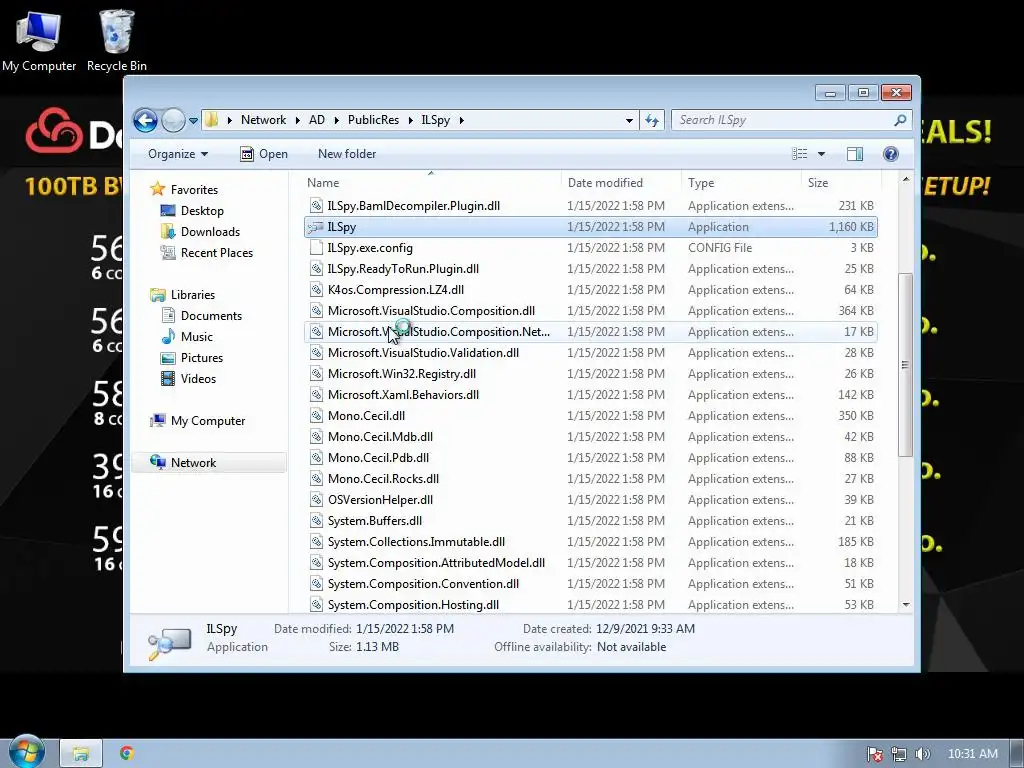Open Documents library in navigation pane

[x=211, y=316]
